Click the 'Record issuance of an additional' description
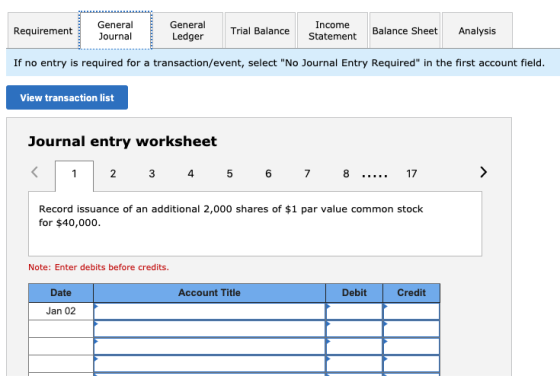The image size is (560, 379). [231, 216]
